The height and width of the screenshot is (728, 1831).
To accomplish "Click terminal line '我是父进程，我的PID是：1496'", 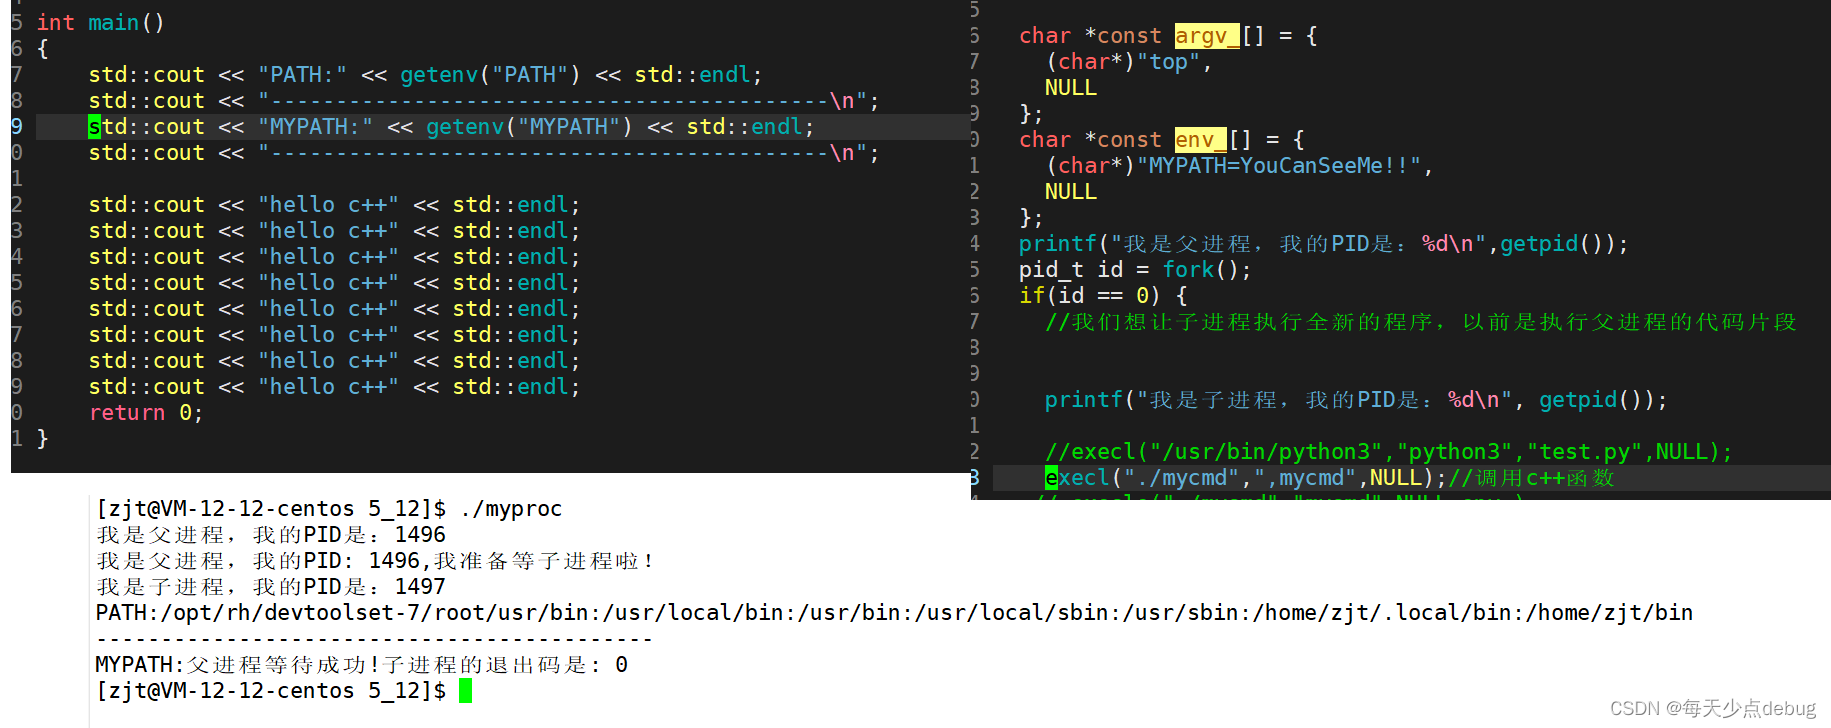I will [271, 535].
